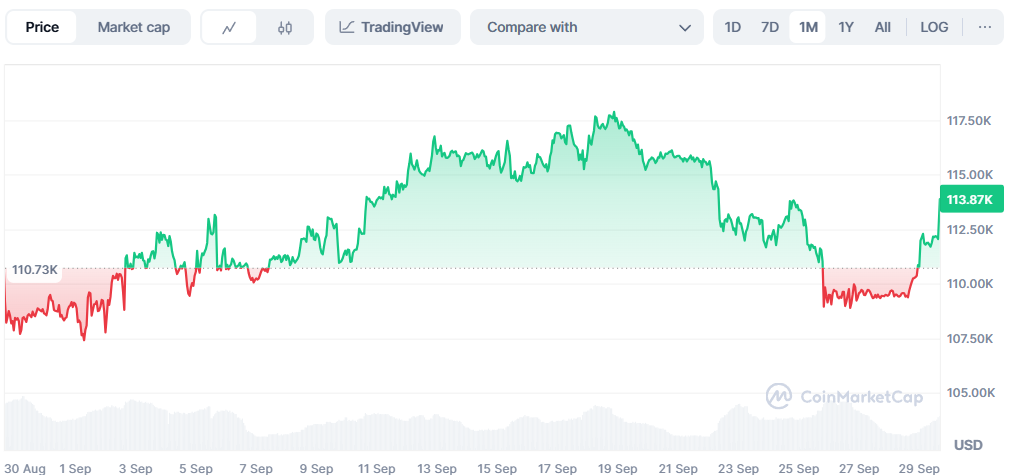Toggle LOG scale on chart
Viewport: 1013px width, 475px height.
pyautogui.click(x=934, y=28)
